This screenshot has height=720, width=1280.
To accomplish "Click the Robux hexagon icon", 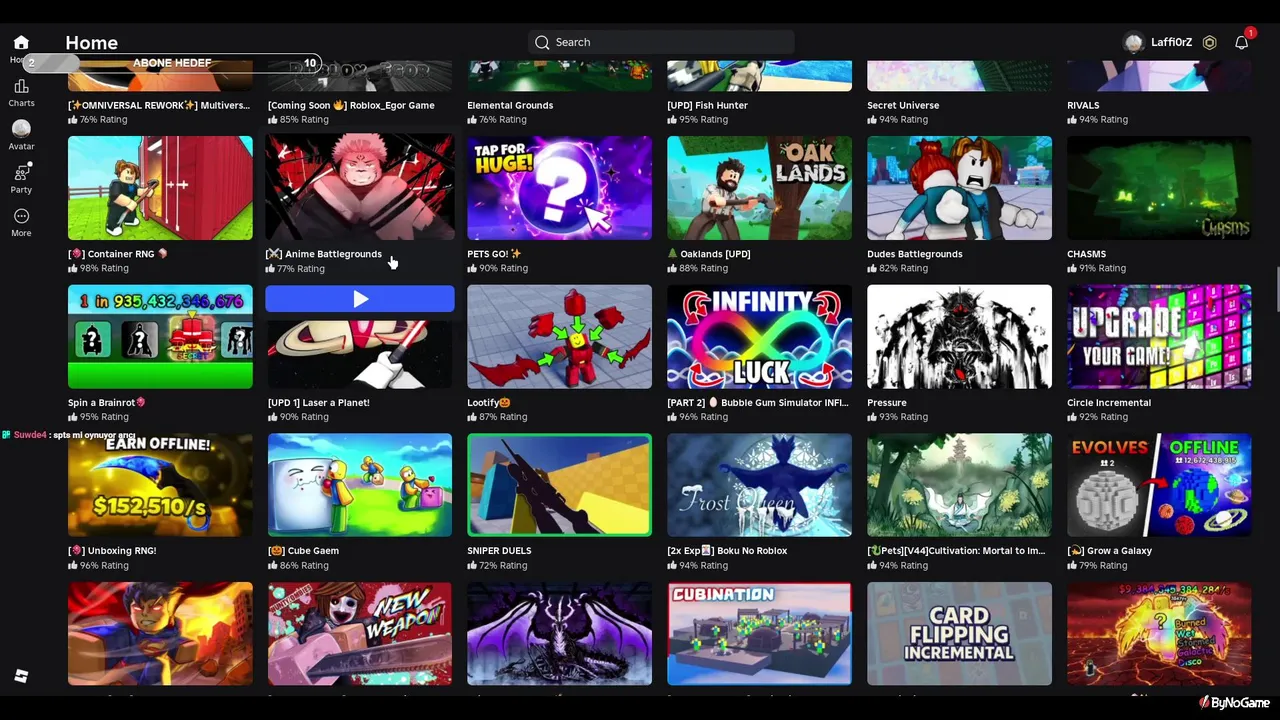I will [1209, 43].
